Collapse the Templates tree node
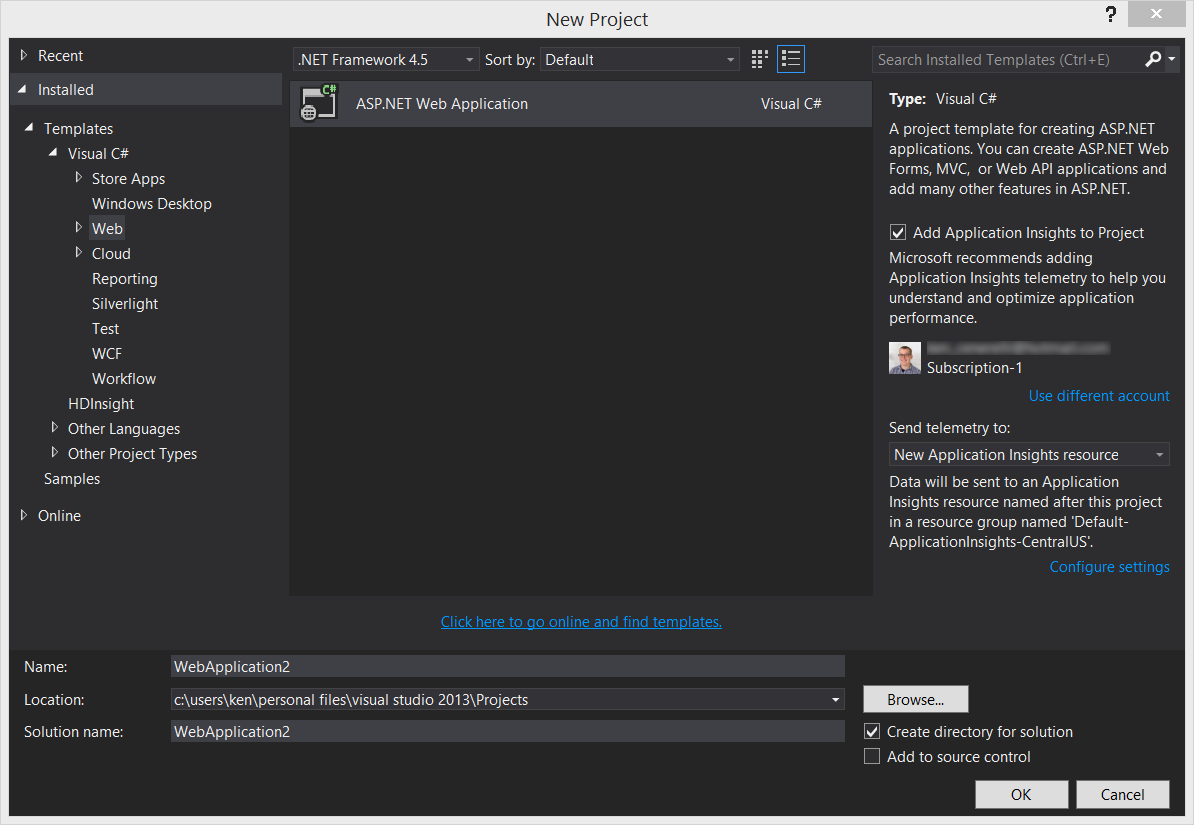 pos(29,127)
